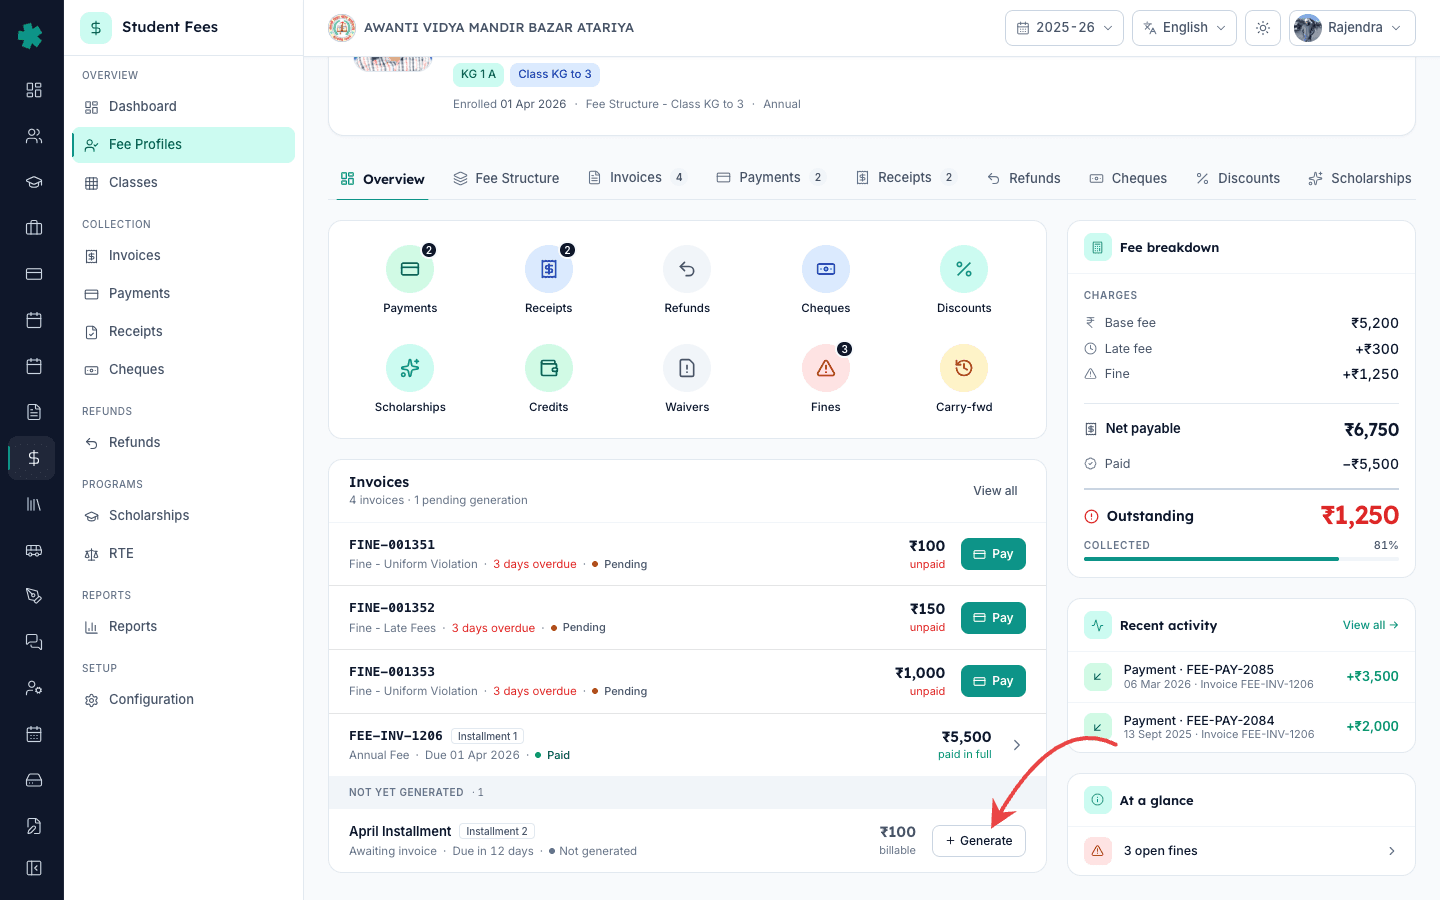Open the Waivers document icon tile
The image size is (1440, 900).
pos(687,368)
